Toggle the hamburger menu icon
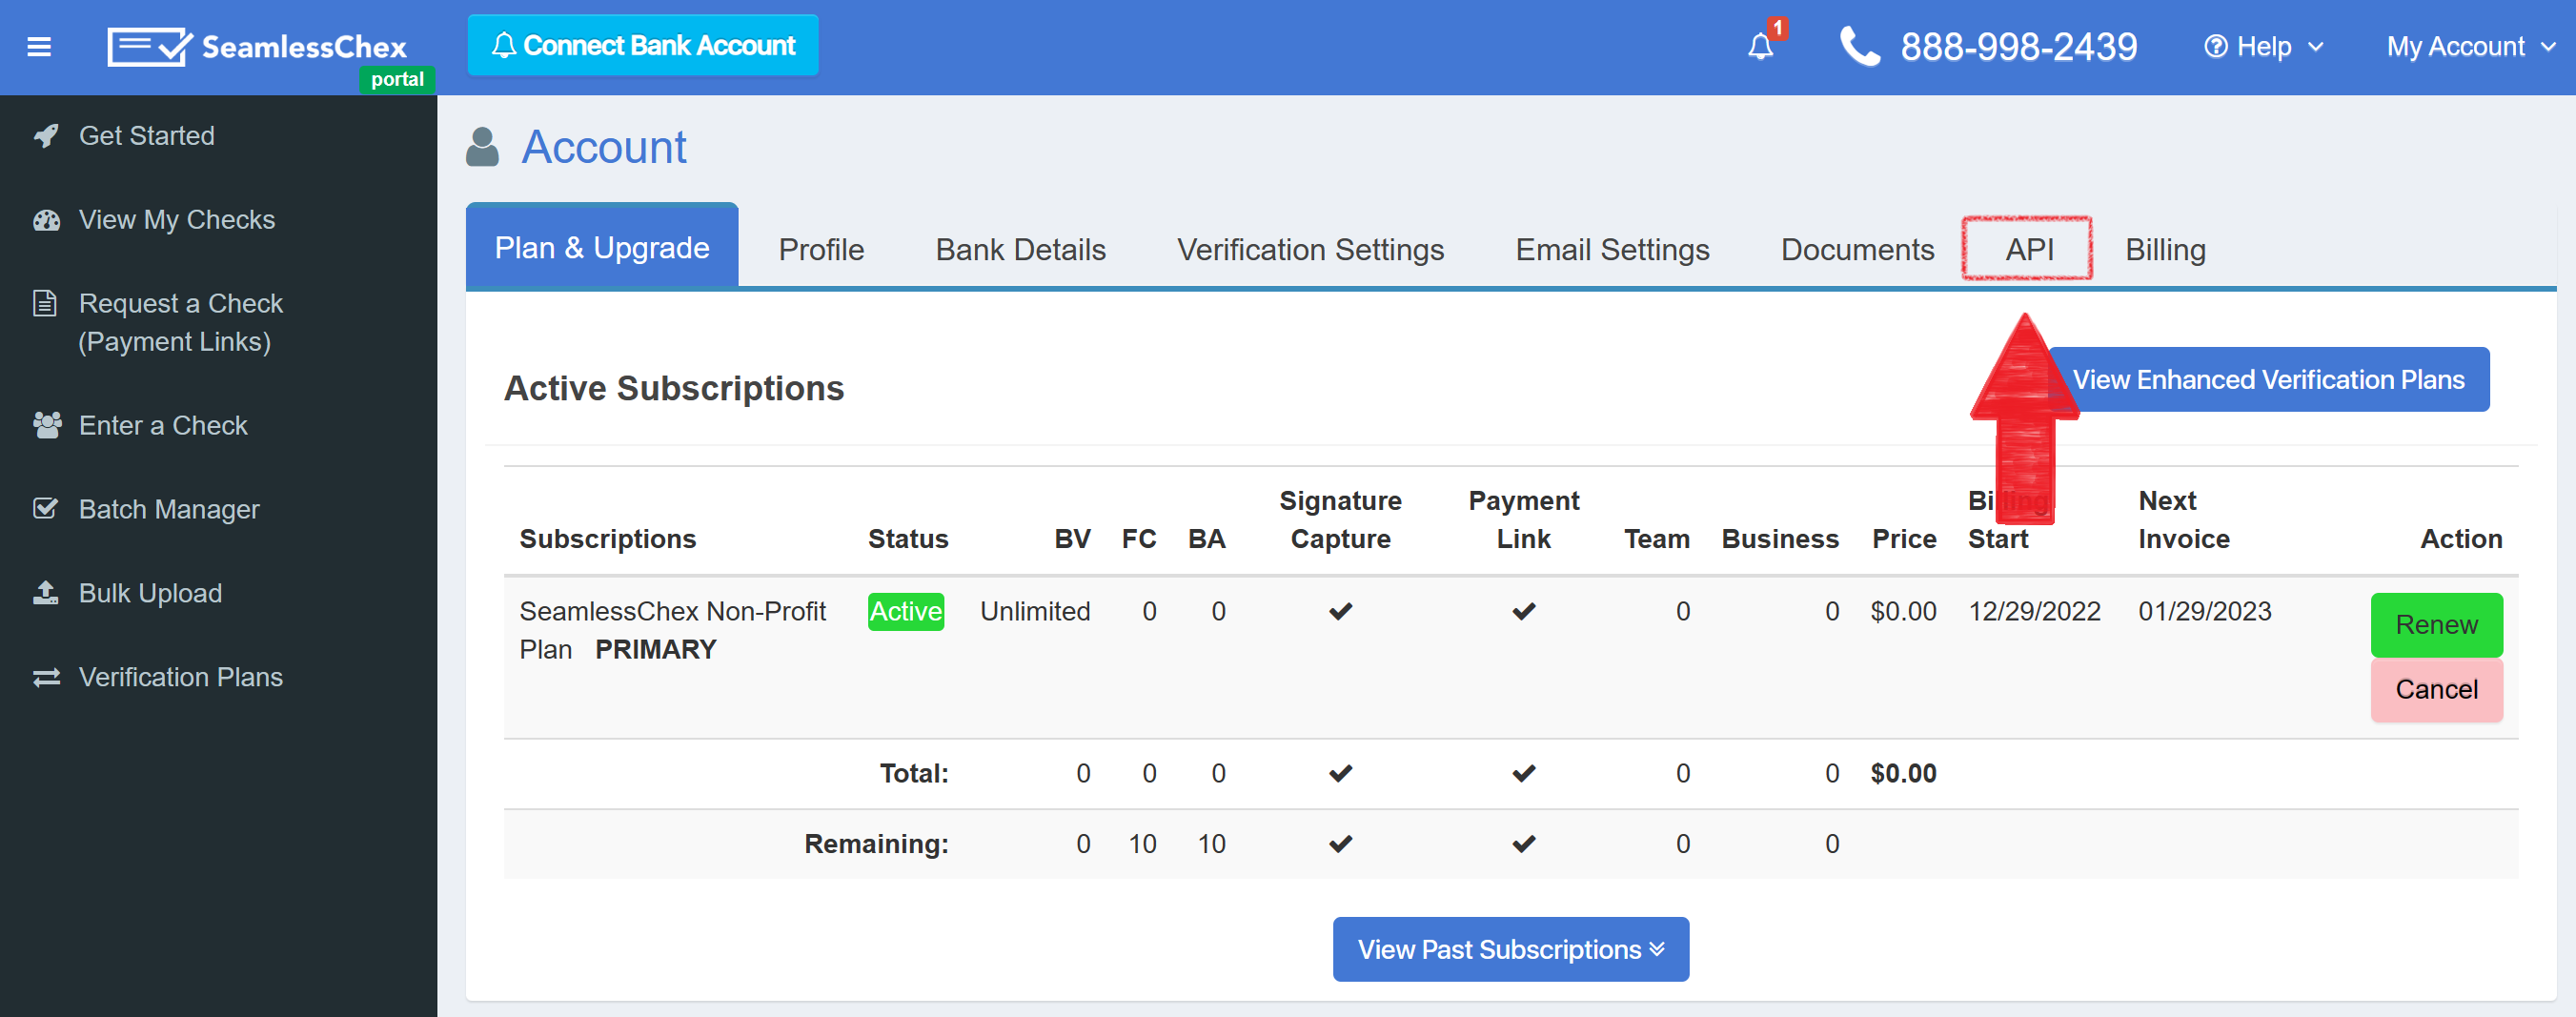This screenshot has height=1017, width=2576. [x=39, y=47]
